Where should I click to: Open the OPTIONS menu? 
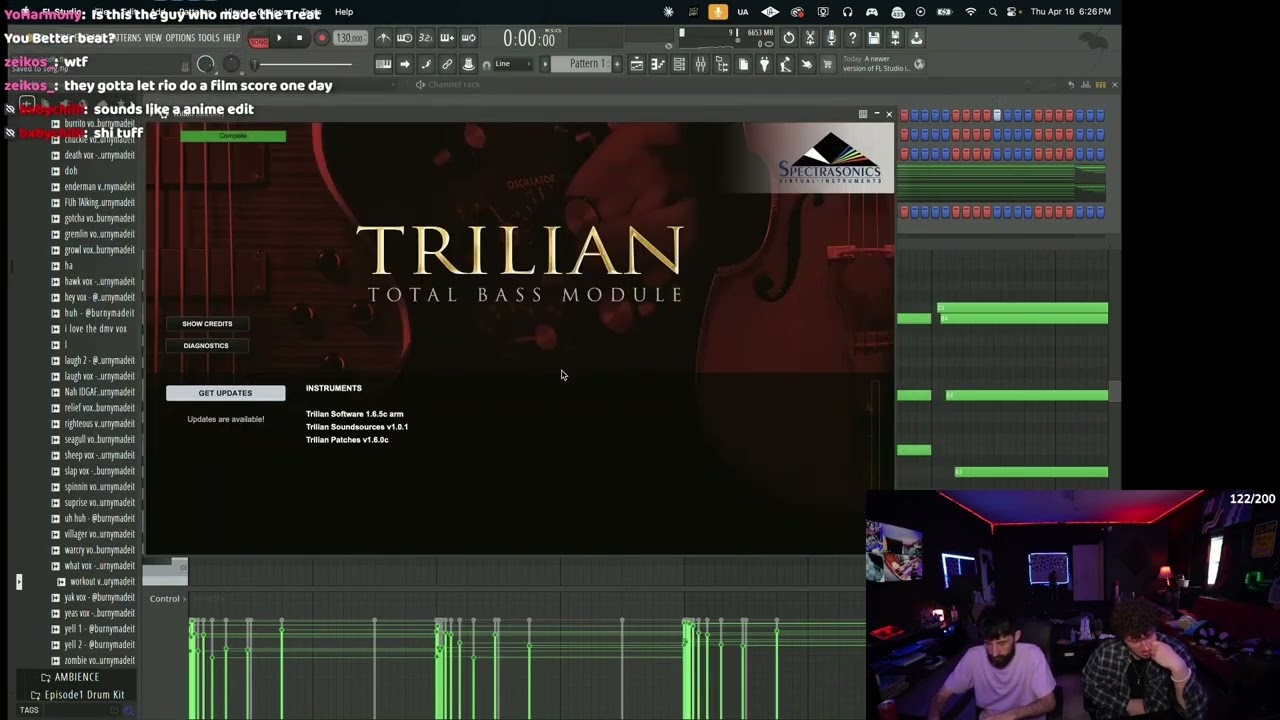(180, 38)
